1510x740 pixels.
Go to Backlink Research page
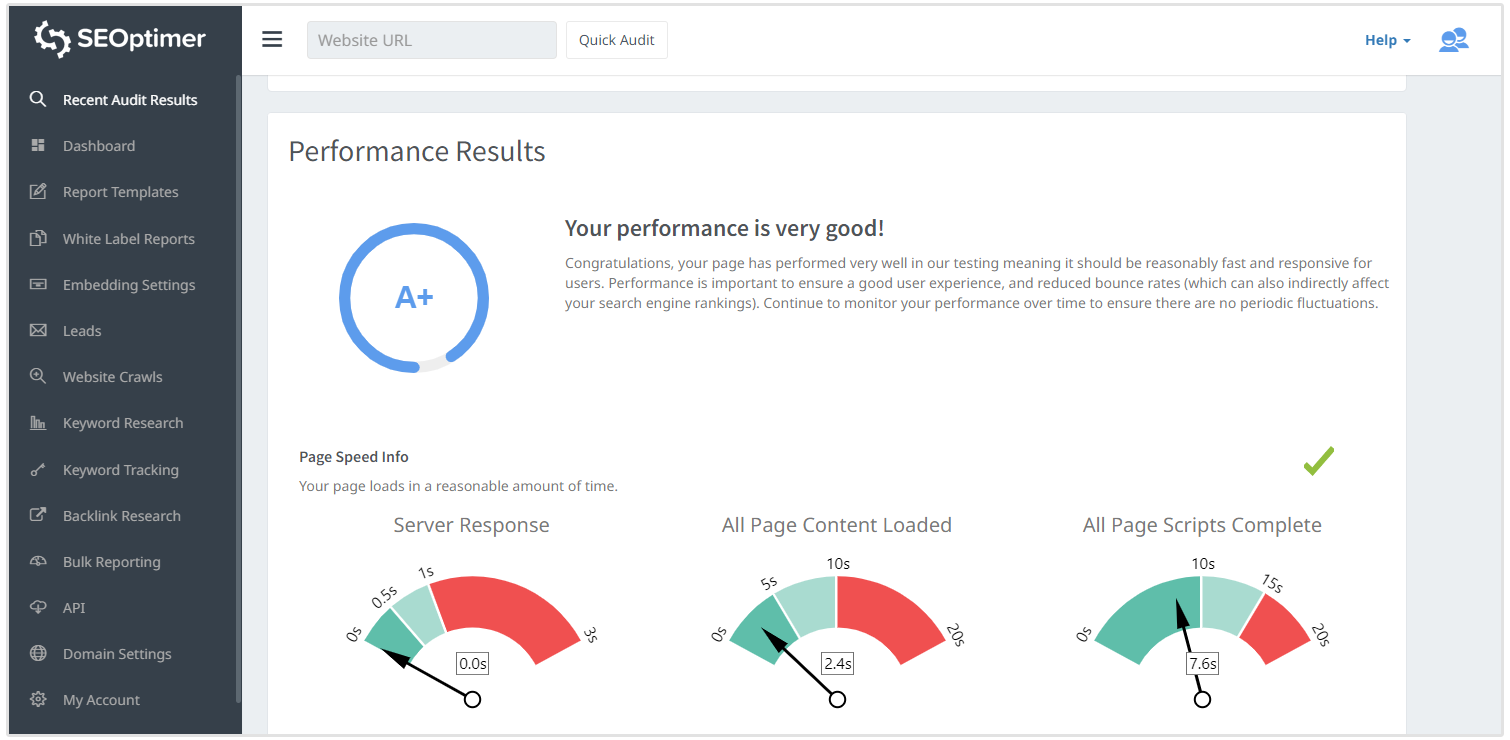pos(121,515)
